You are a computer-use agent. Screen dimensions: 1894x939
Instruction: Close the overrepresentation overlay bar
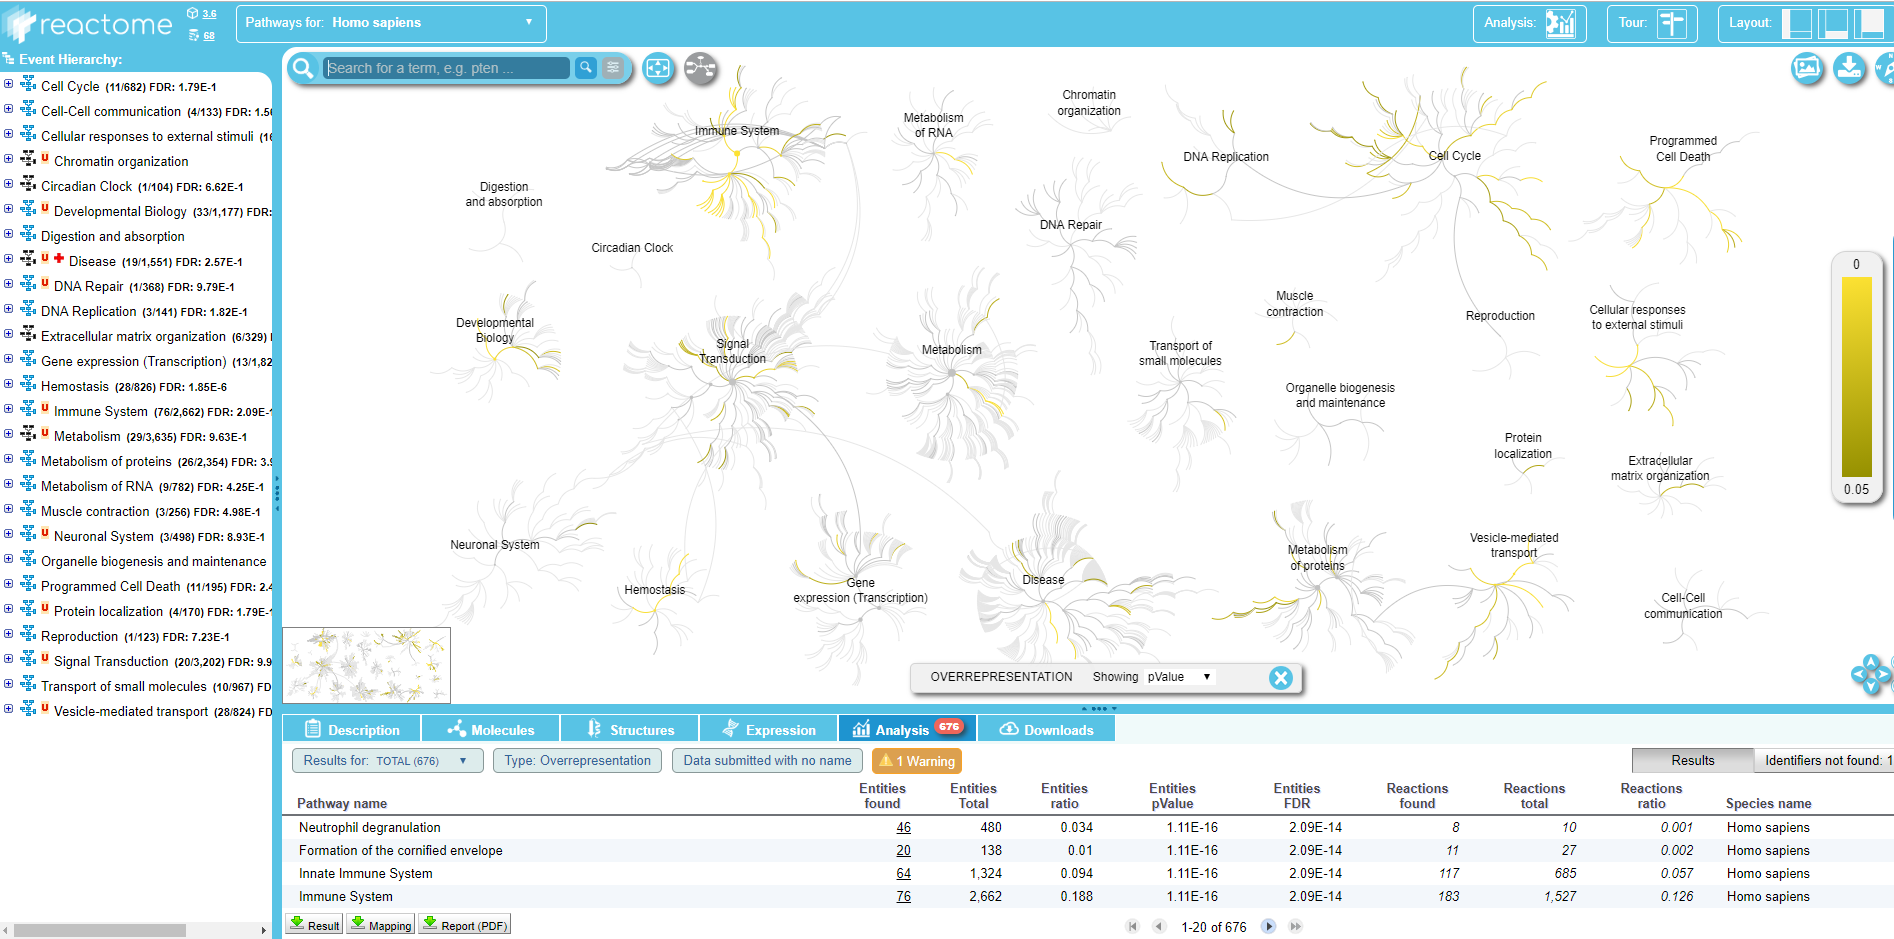click(x=1280, y=678)
